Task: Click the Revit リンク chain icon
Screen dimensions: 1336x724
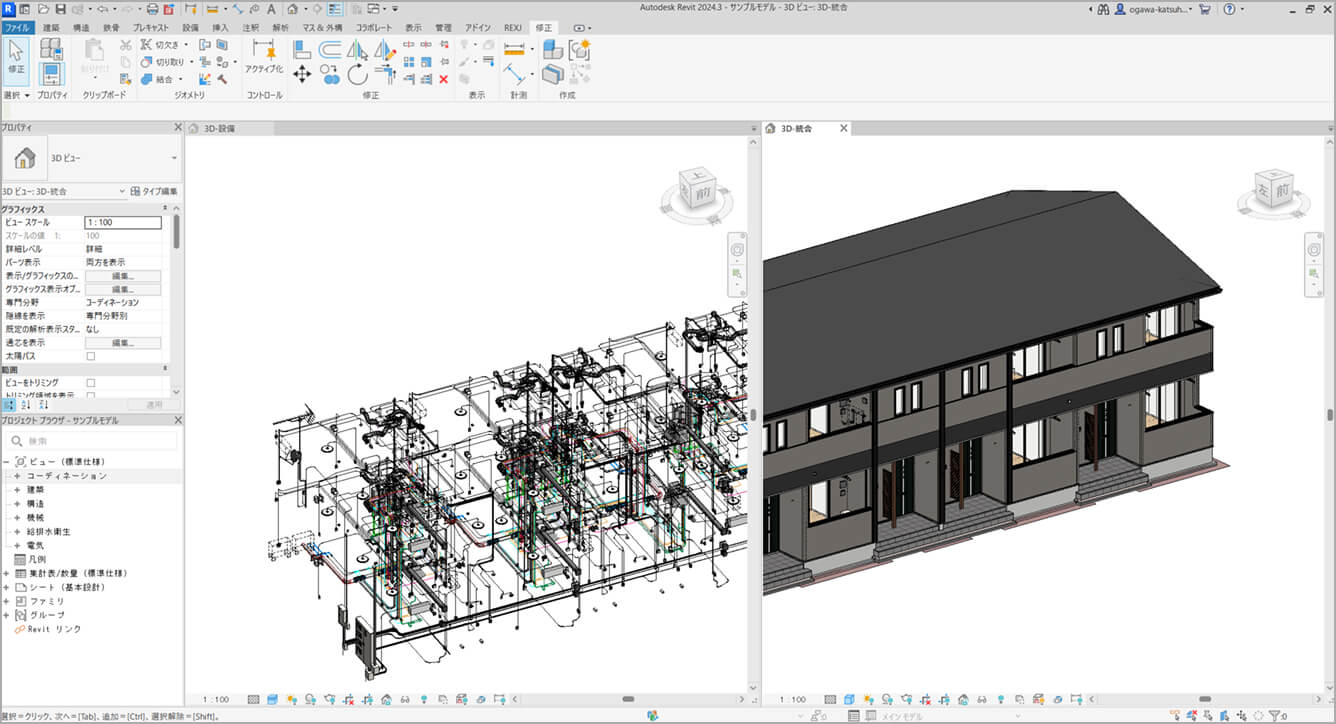Action: pyautogui.click(x=19, y=629)
